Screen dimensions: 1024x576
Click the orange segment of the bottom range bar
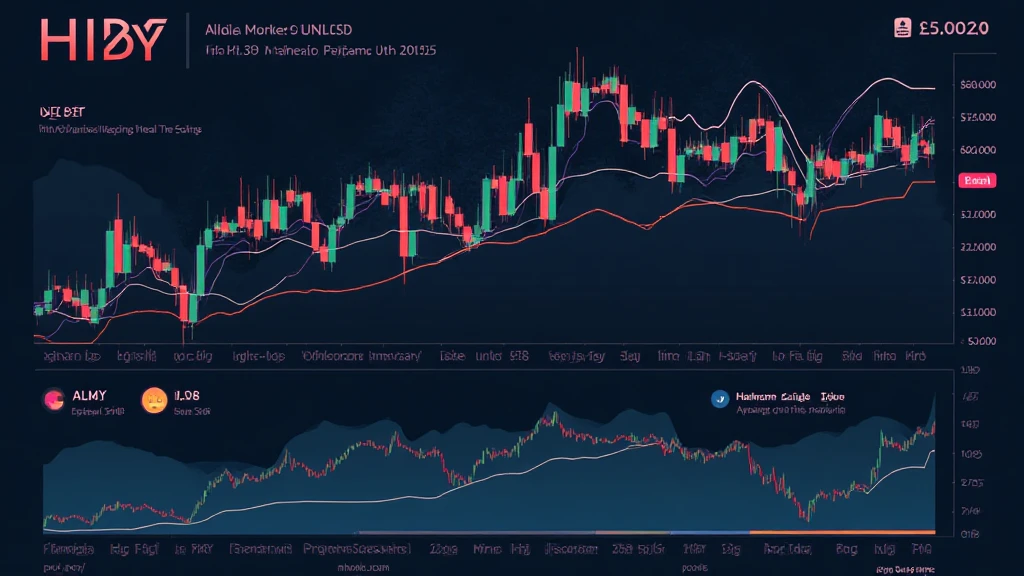[842, 532]
